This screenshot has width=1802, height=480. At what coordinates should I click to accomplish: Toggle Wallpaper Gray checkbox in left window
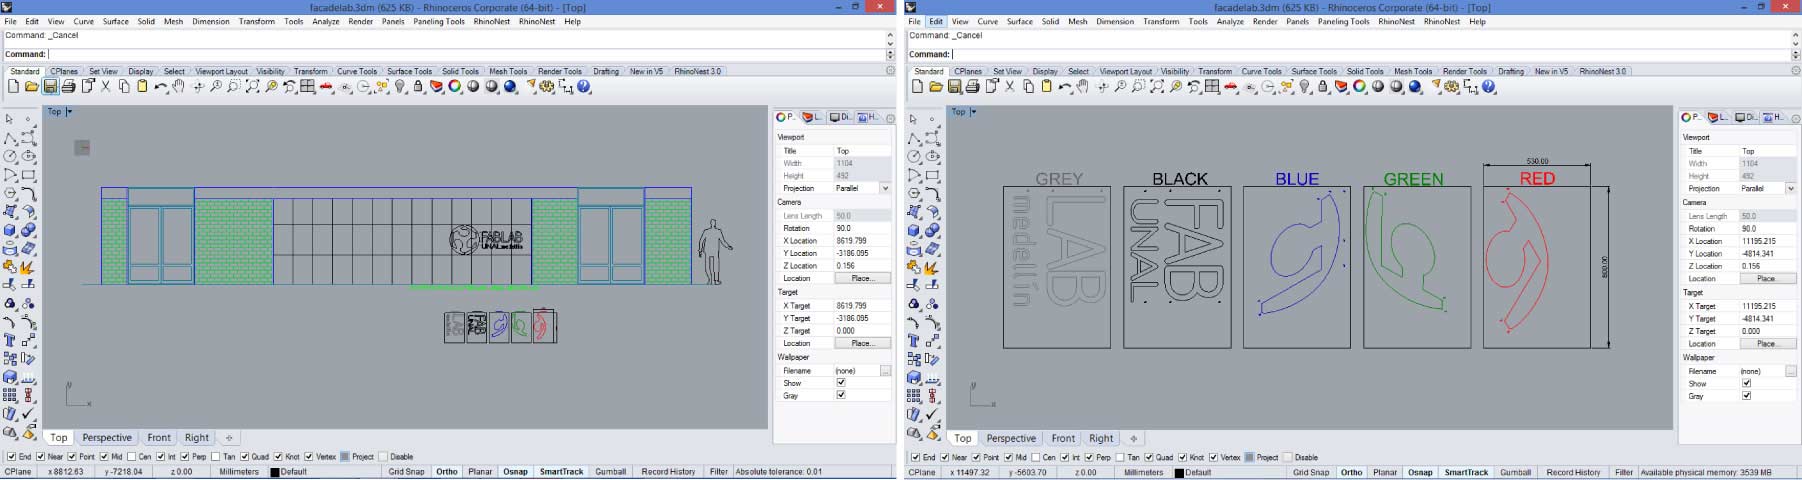pyautogui.click(x=840, y=395)
